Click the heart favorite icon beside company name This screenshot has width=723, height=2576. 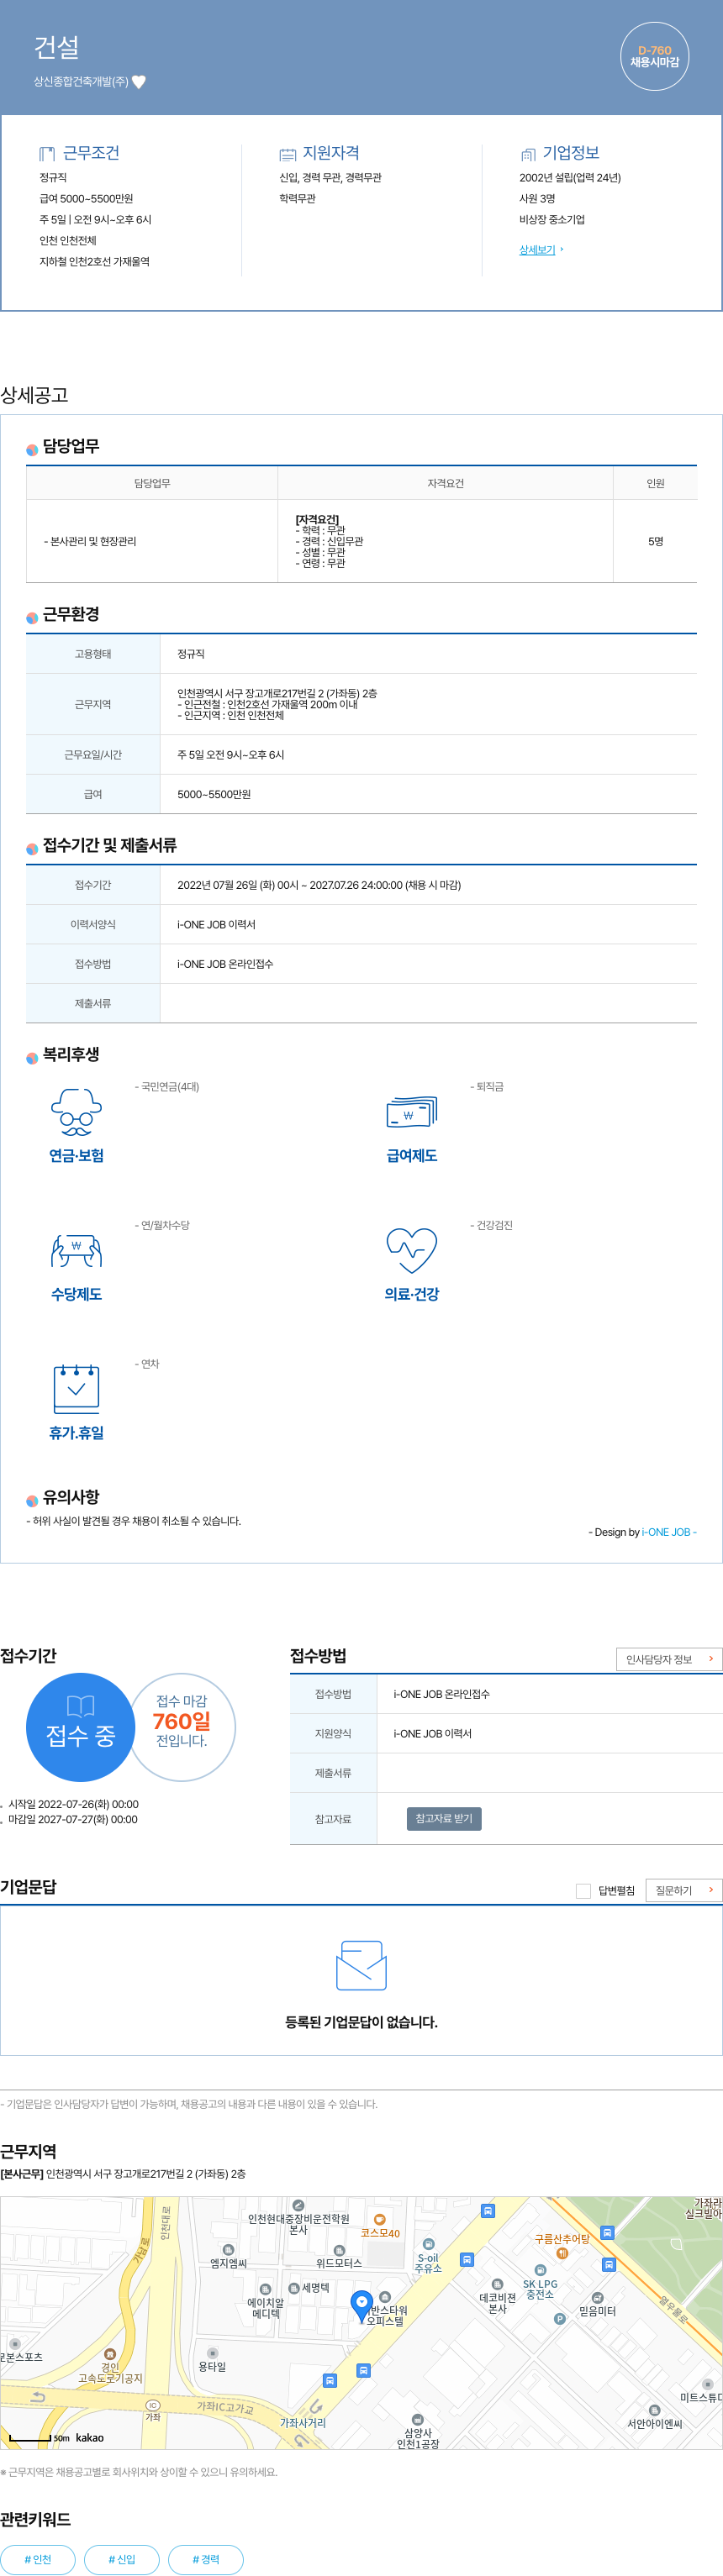coord(139,82)
